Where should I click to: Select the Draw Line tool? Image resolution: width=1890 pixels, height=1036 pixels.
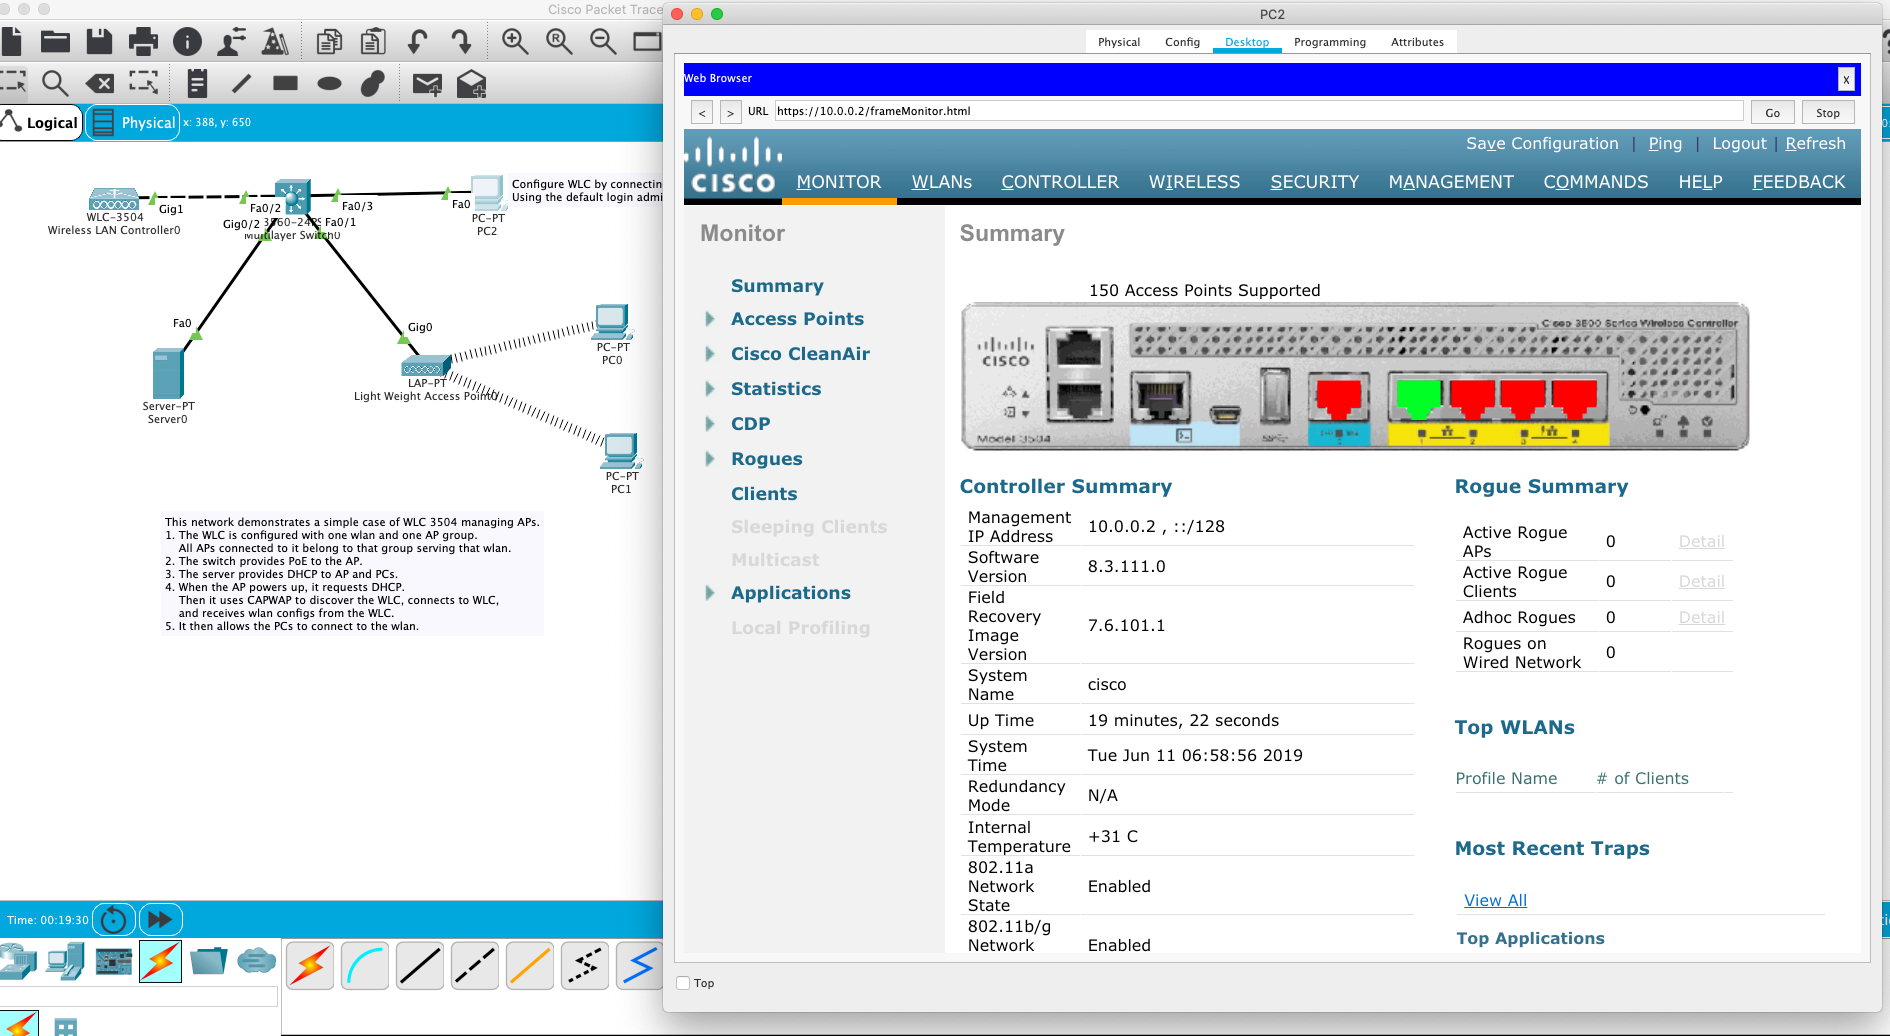(241, 84)
